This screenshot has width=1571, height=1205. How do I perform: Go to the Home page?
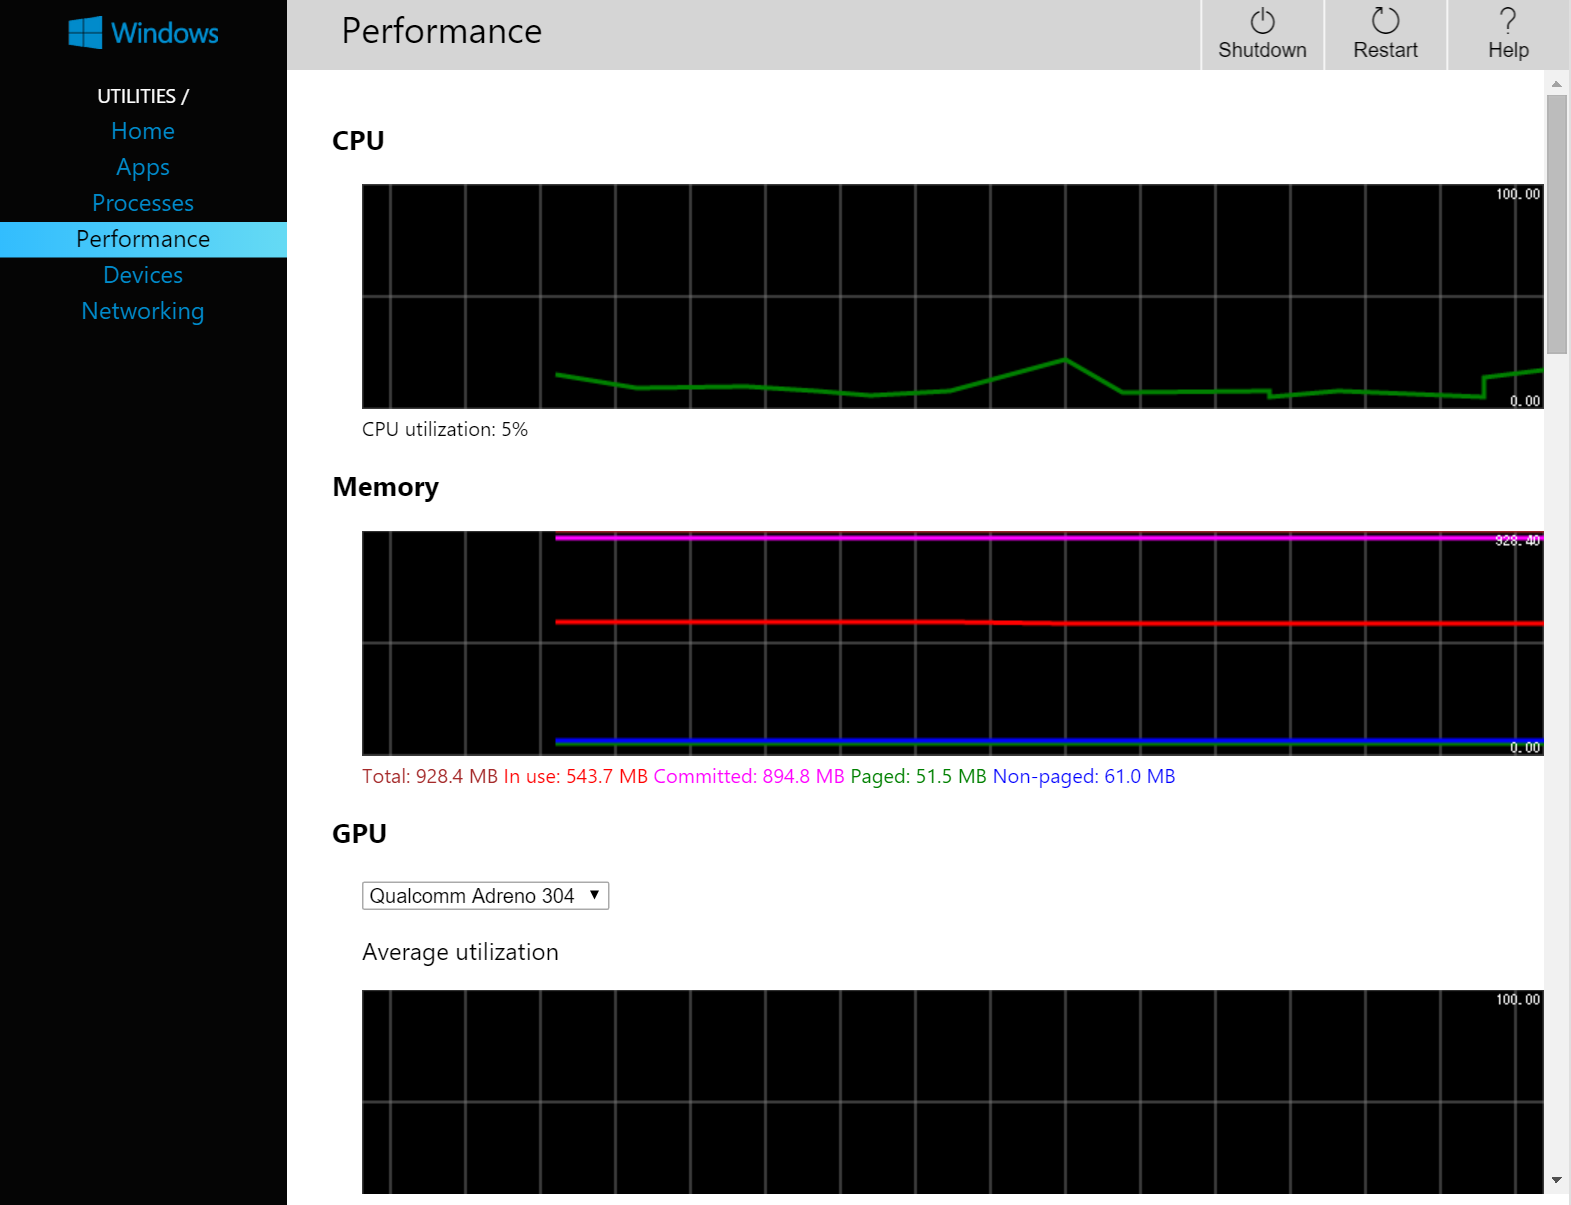143,131
